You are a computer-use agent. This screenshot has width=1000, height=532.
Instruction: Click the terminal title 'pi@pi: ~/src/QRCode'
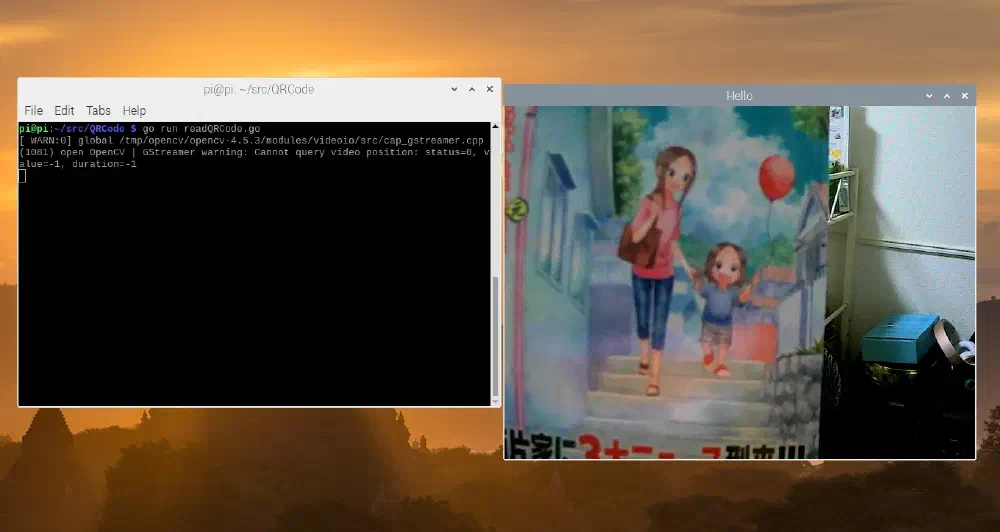(258, 89)
